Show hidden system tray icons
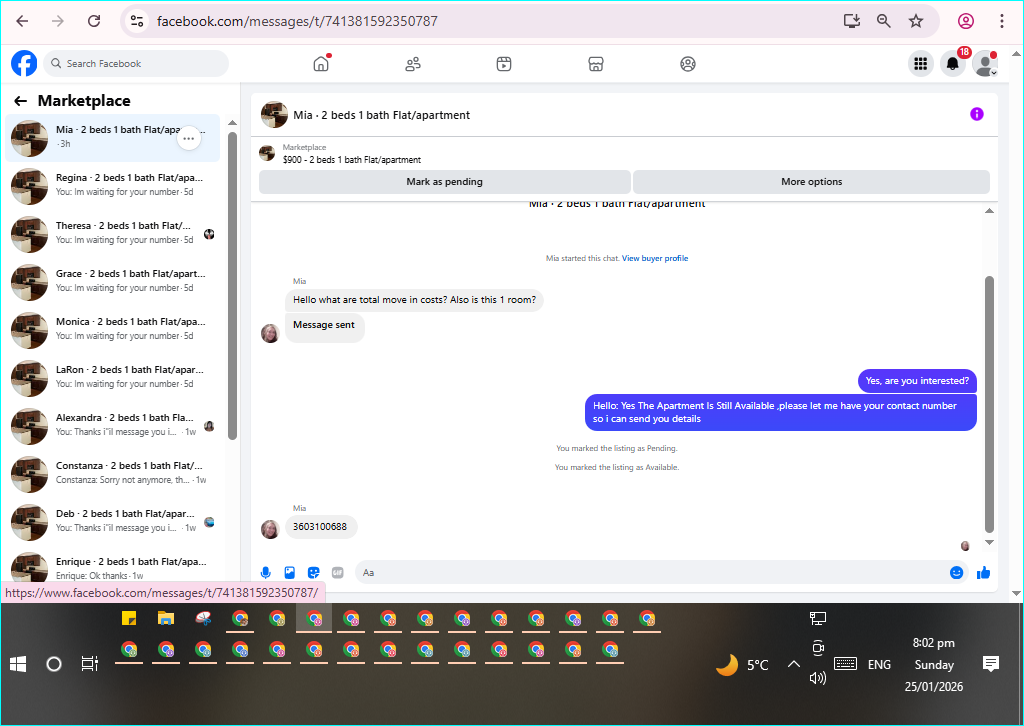Viewport: 1024px width, 726px height. [793, 665]
